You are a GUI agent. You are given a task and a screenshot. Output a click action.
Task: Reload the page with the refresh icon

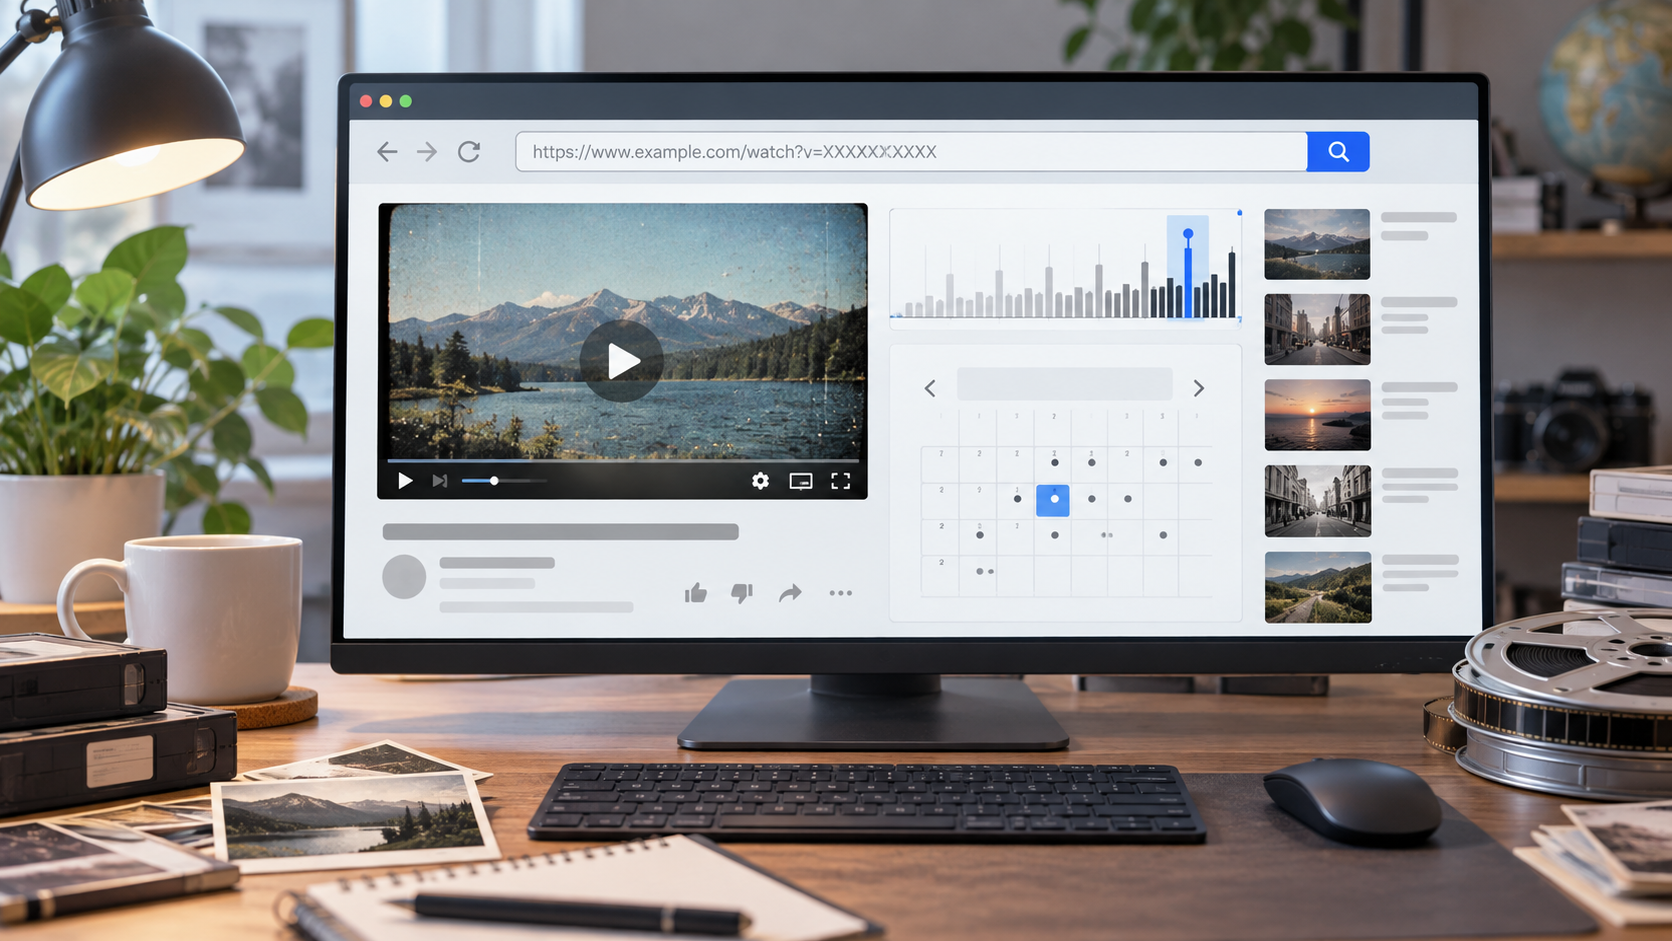click(469, 152)
